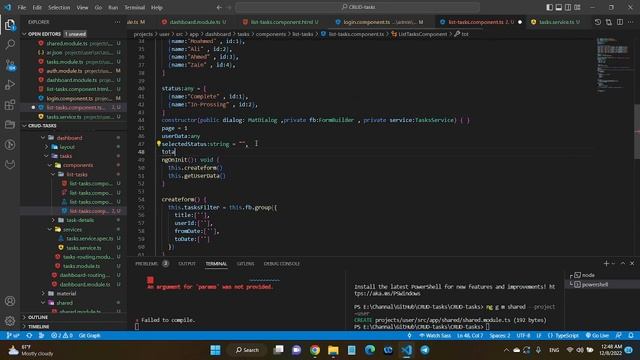Open the Extensions view
The width and height of the screenshot is (640, 360).
coord(10,104)
